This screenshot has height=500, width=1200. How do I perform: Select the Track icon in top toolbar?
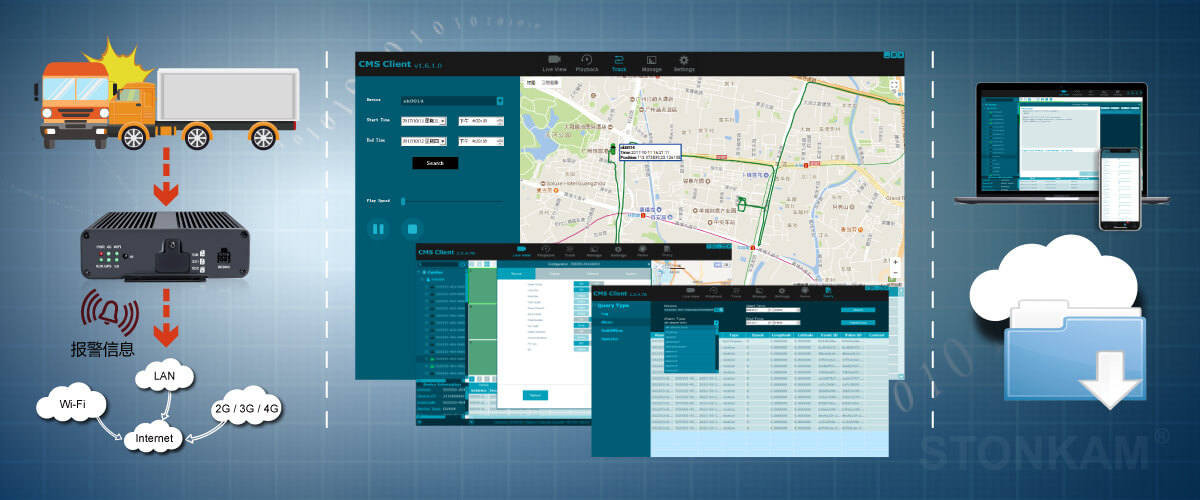click(619, 62)
